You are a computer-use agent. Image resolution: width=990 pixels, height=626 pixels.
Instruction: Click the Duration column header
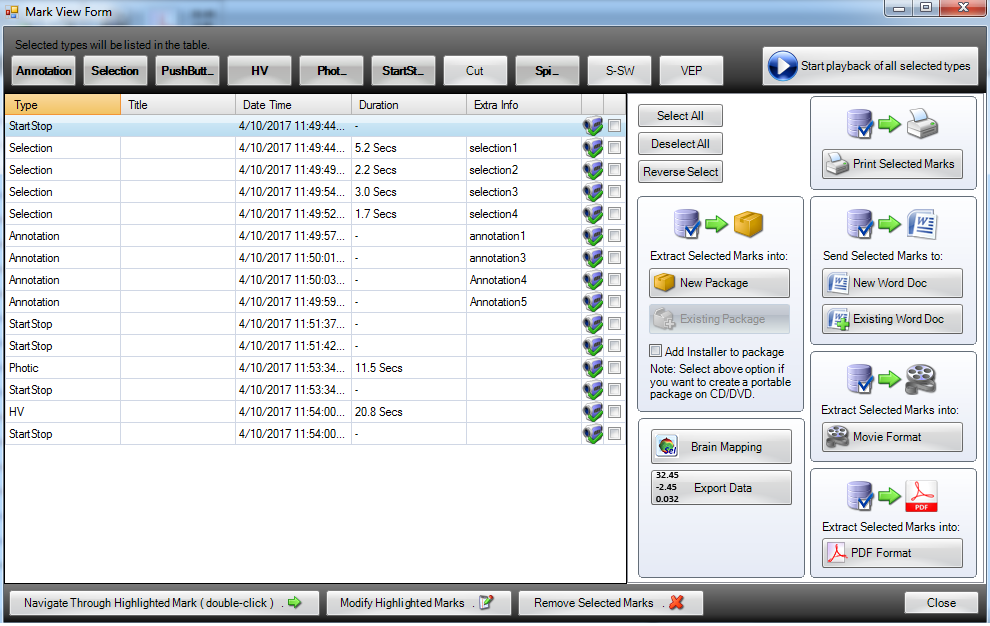coord(409,105)
